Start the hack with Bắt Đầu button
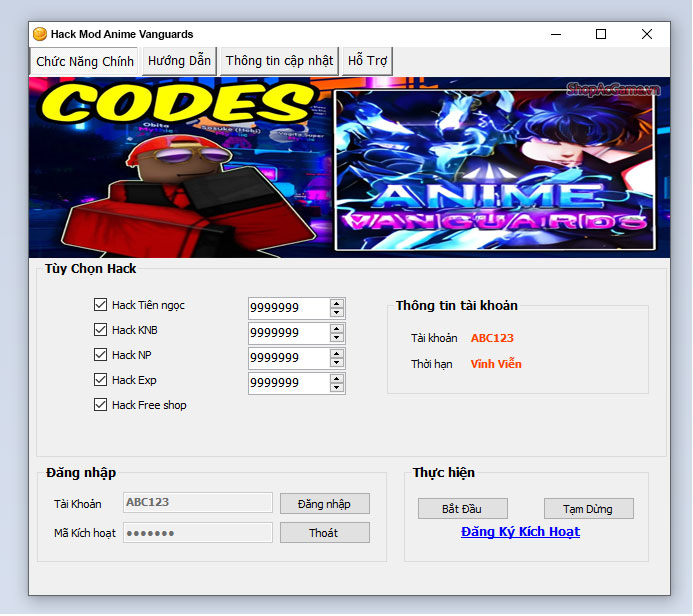 coord(463,509)
